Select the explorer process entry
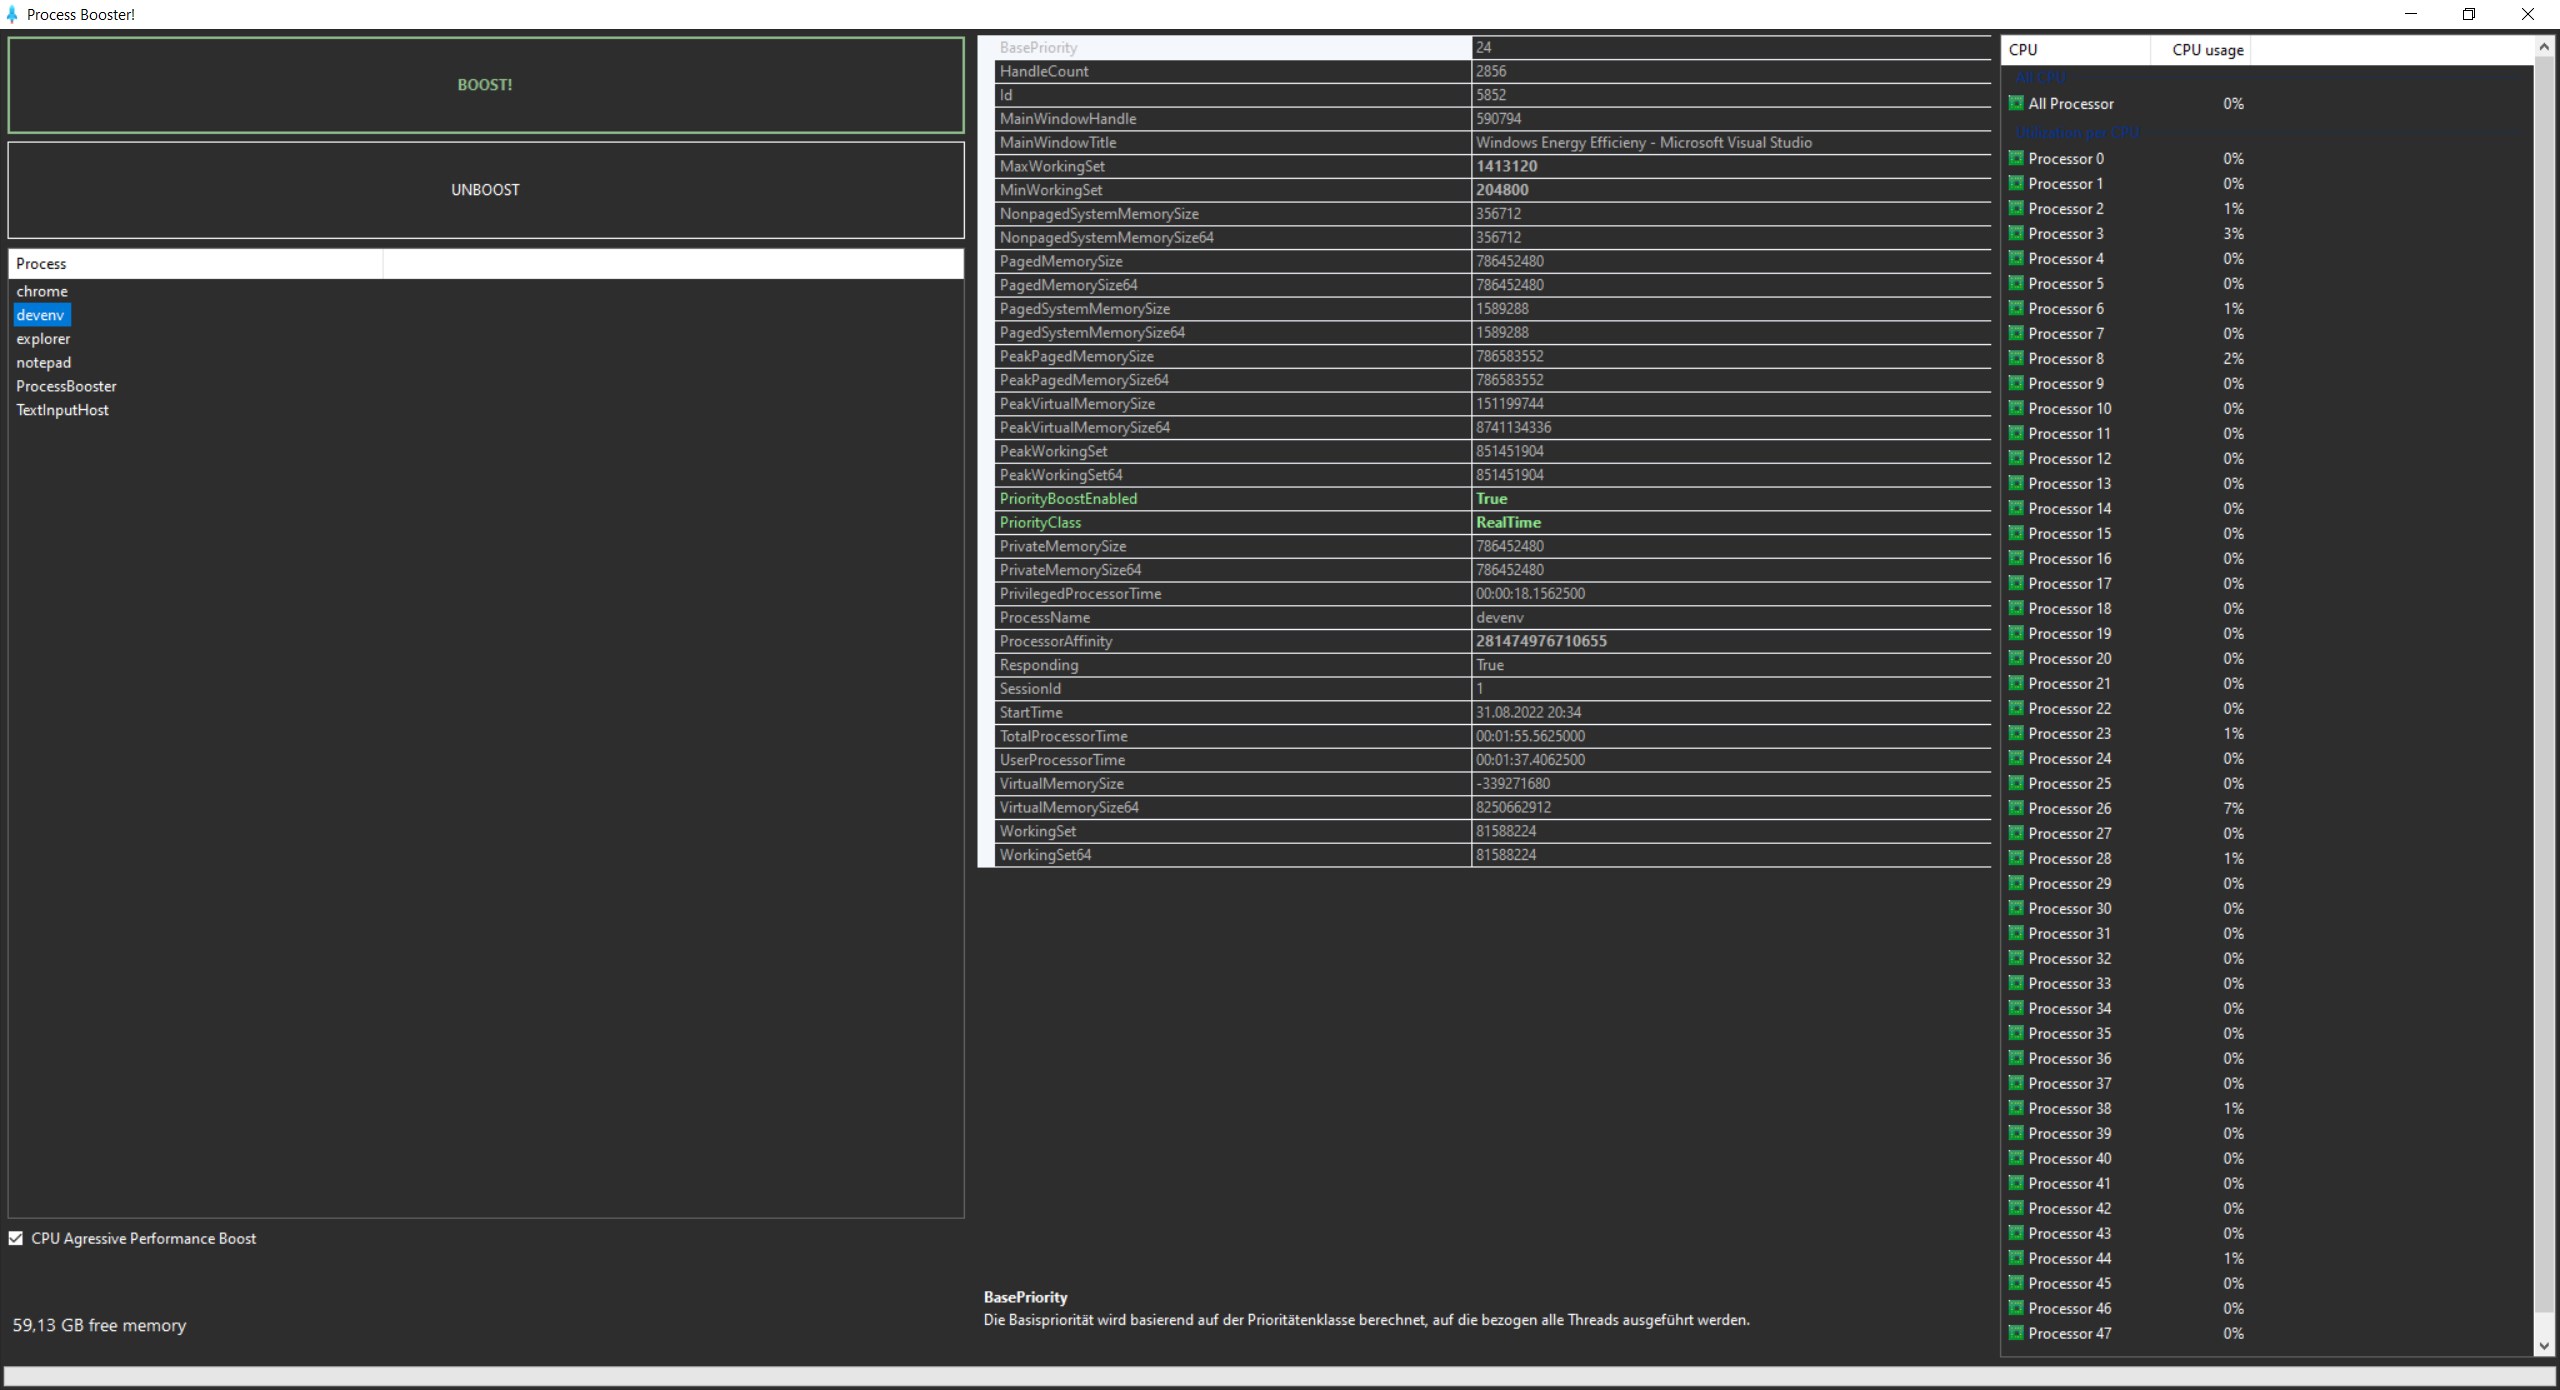2560x1390 pixels. (x=43, y=339)
